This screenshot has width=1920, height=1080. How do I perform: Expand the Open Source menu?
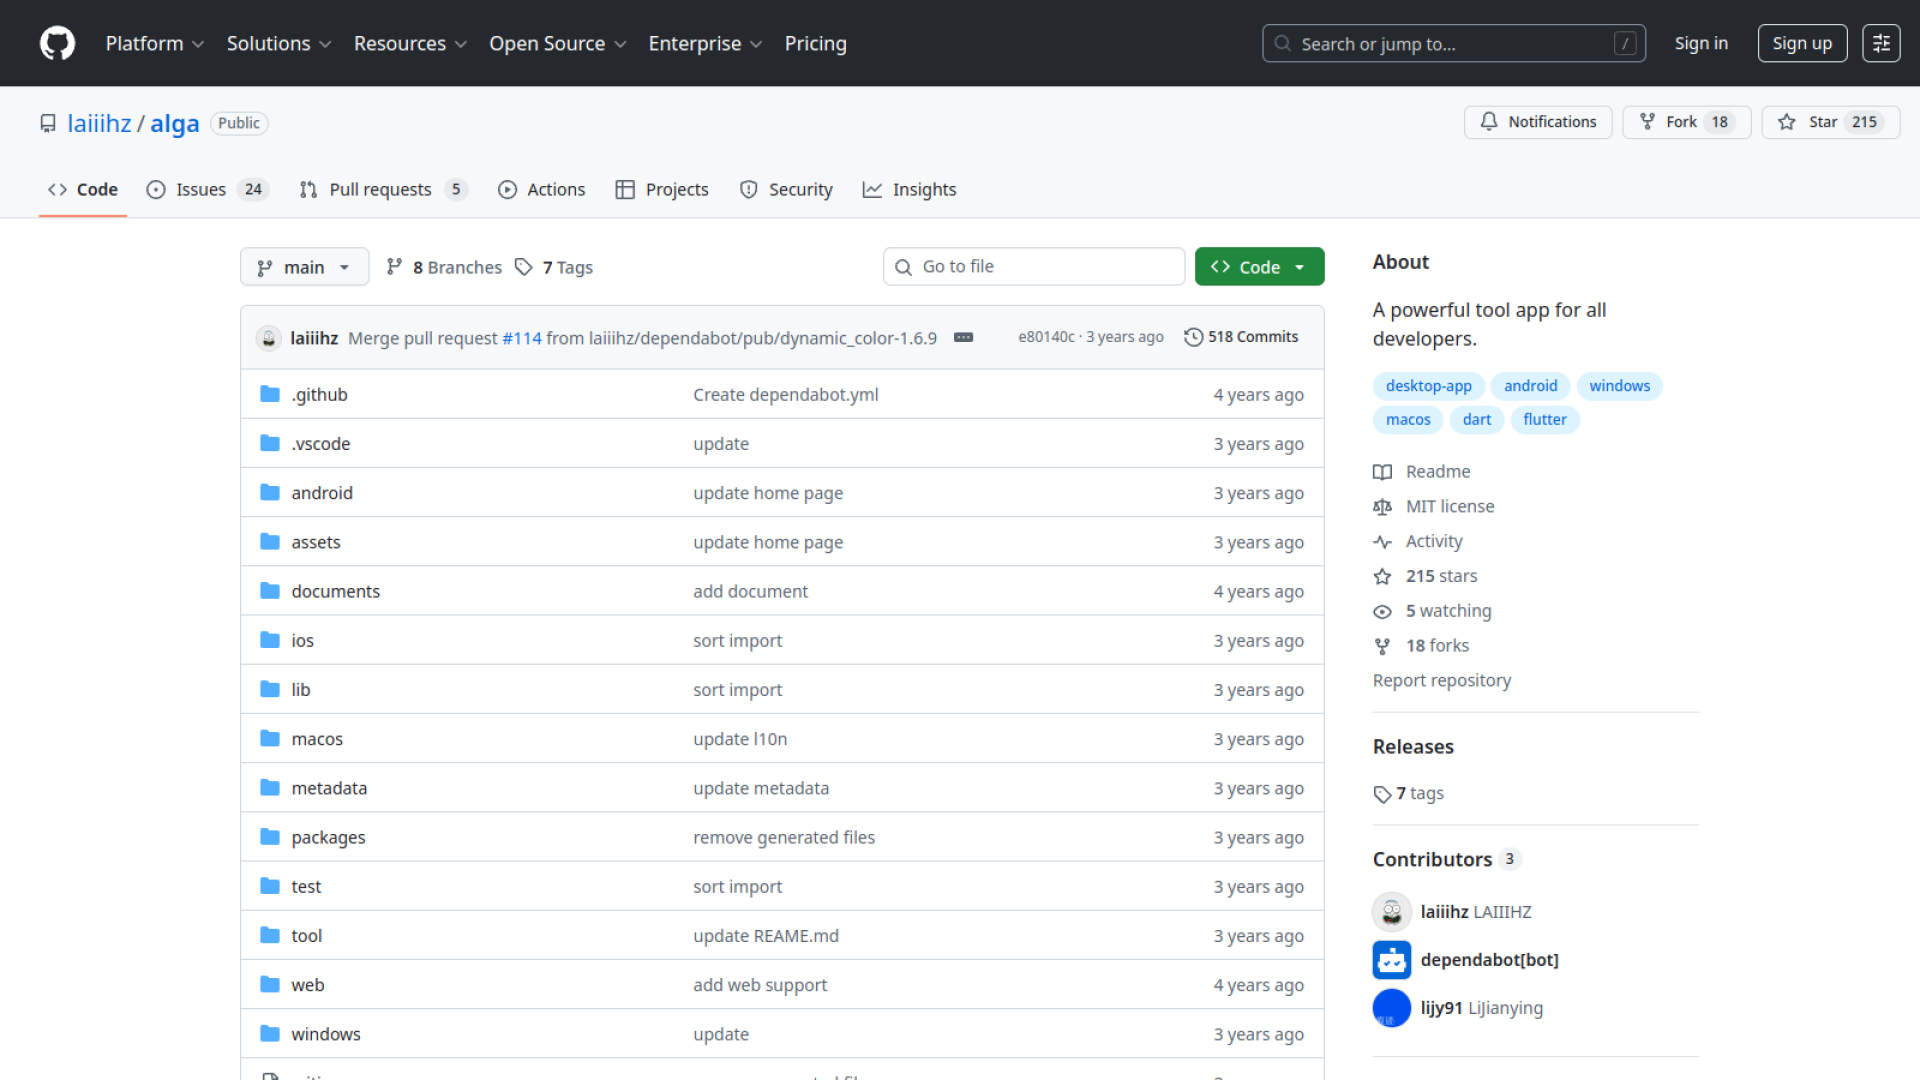pos(557,44)
